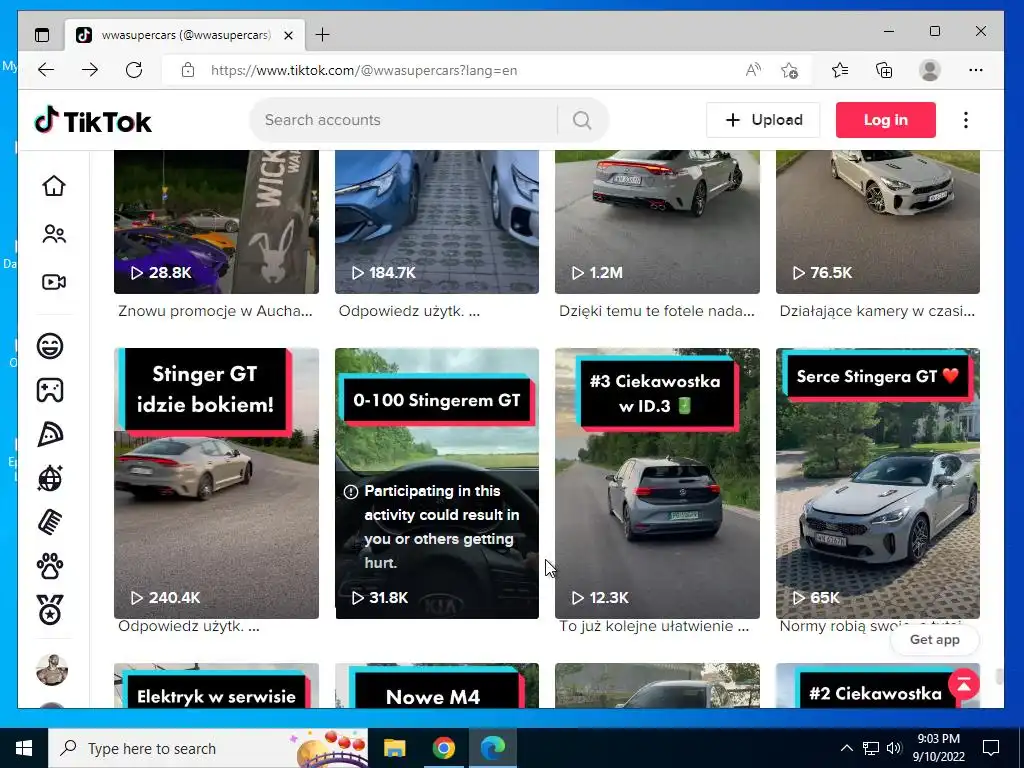The image size is (1024, 768).
Task: Click the TikTok logo
Action: pyautogui.click(x=93, y=121)
